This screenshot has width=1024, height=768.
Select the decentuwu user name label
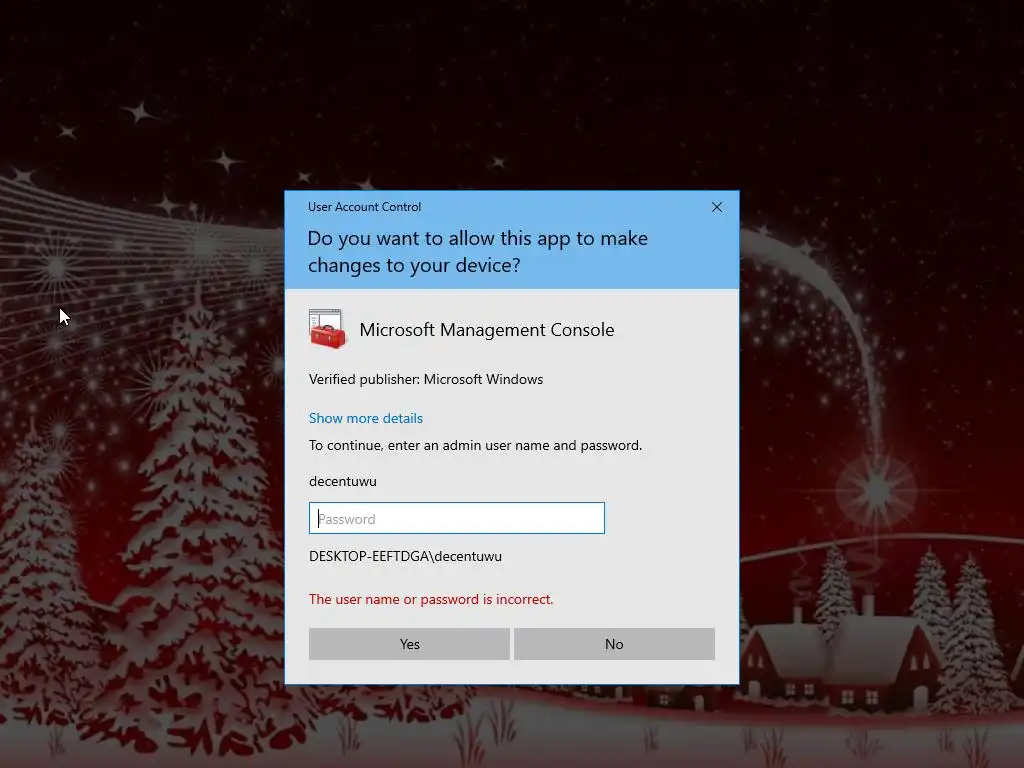tap(343, 481)
